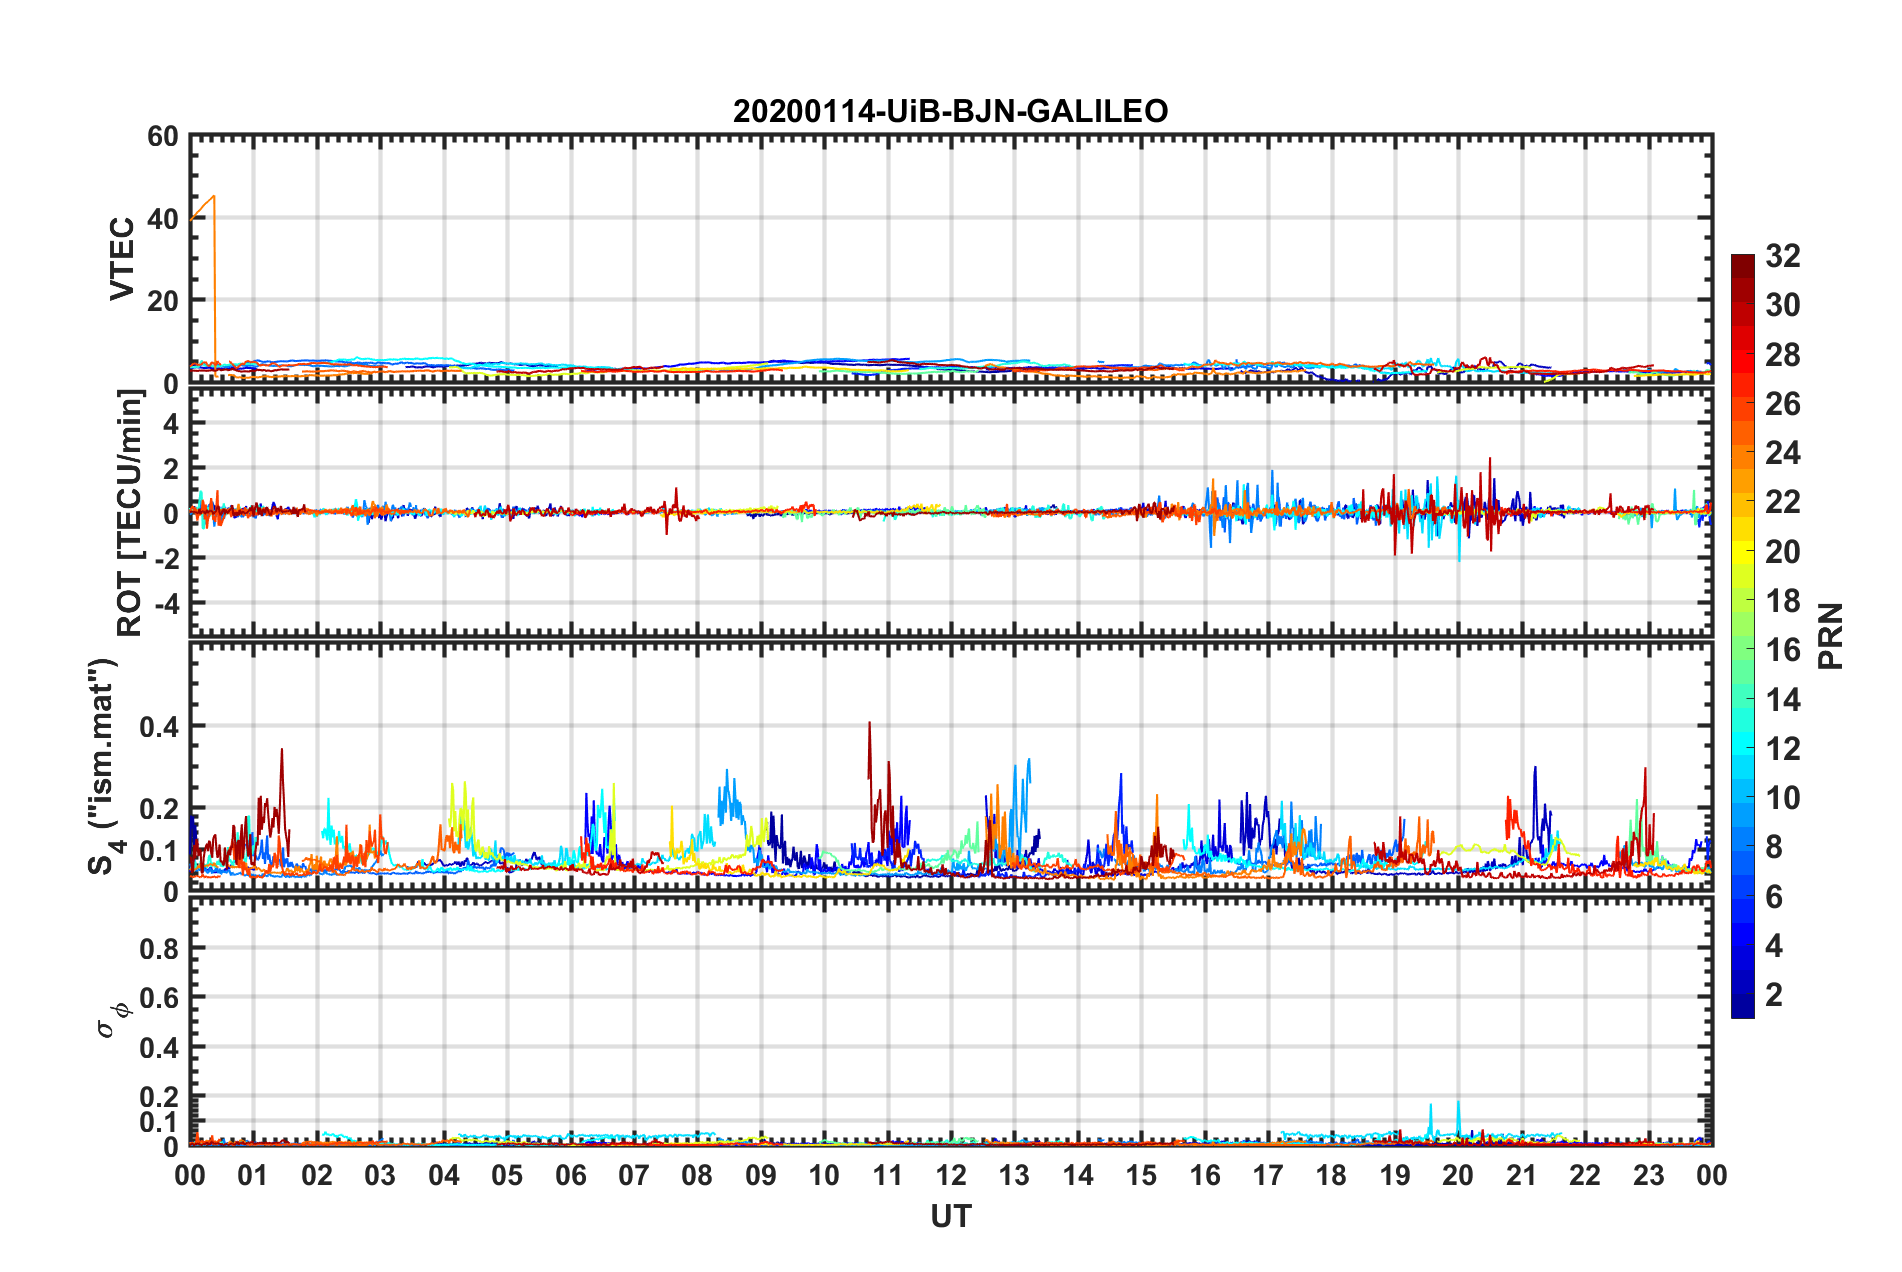The height and width of the screenshot is (1272, 1902).
Task: Click the ROT axis tick label -2
Action: [x=166, y=559]
